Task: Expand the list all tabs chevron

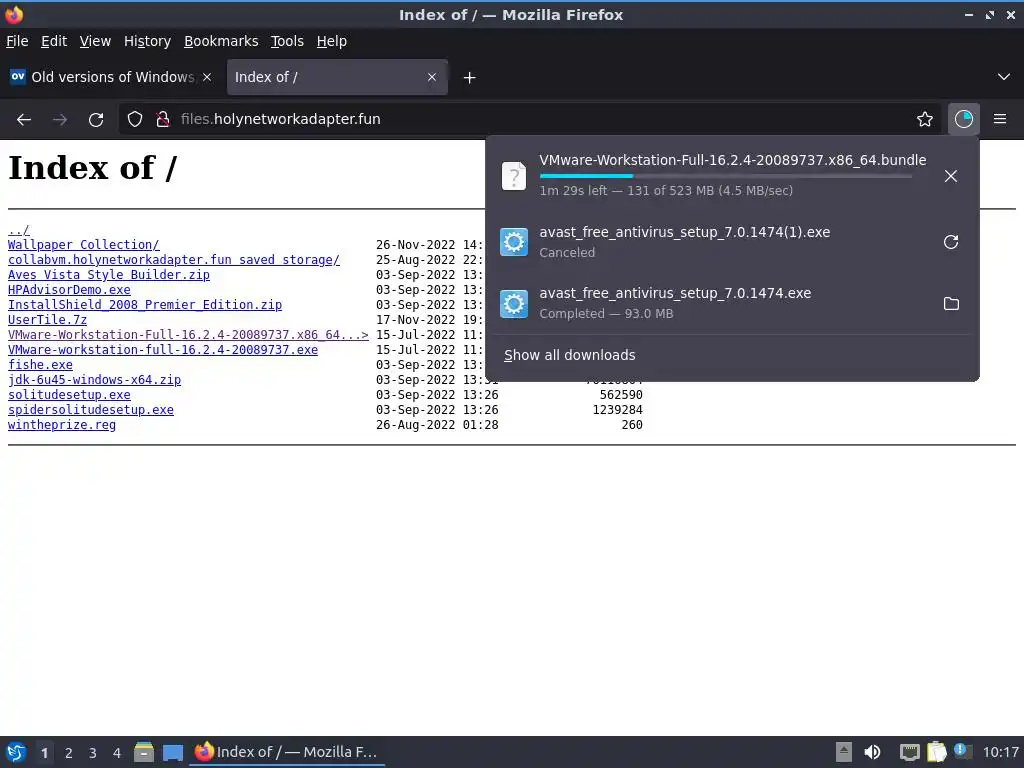Action: tap(1004, 77)
